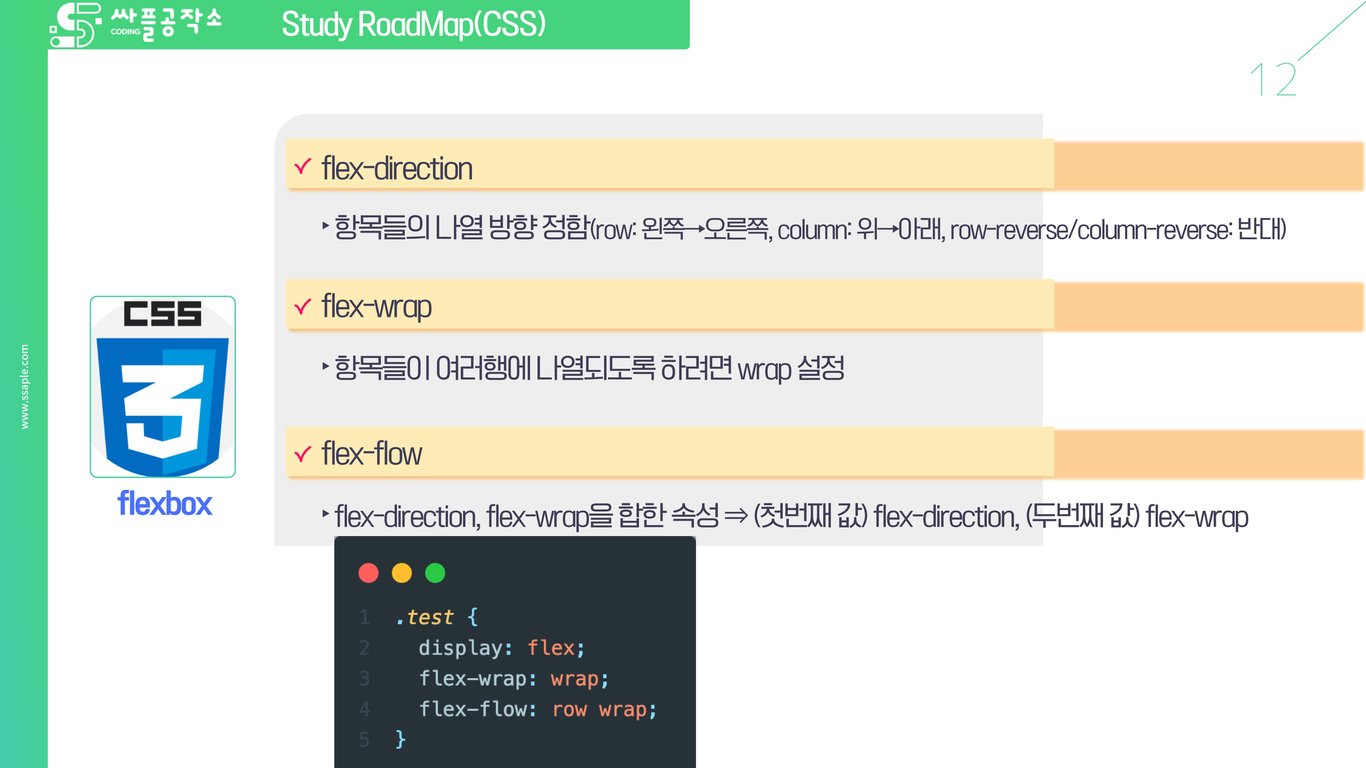Screen dimensions: 1366x768
Task: Click the yellow traffic-light dot on code window
Action: pyautogui.click(x=401, y=572)
